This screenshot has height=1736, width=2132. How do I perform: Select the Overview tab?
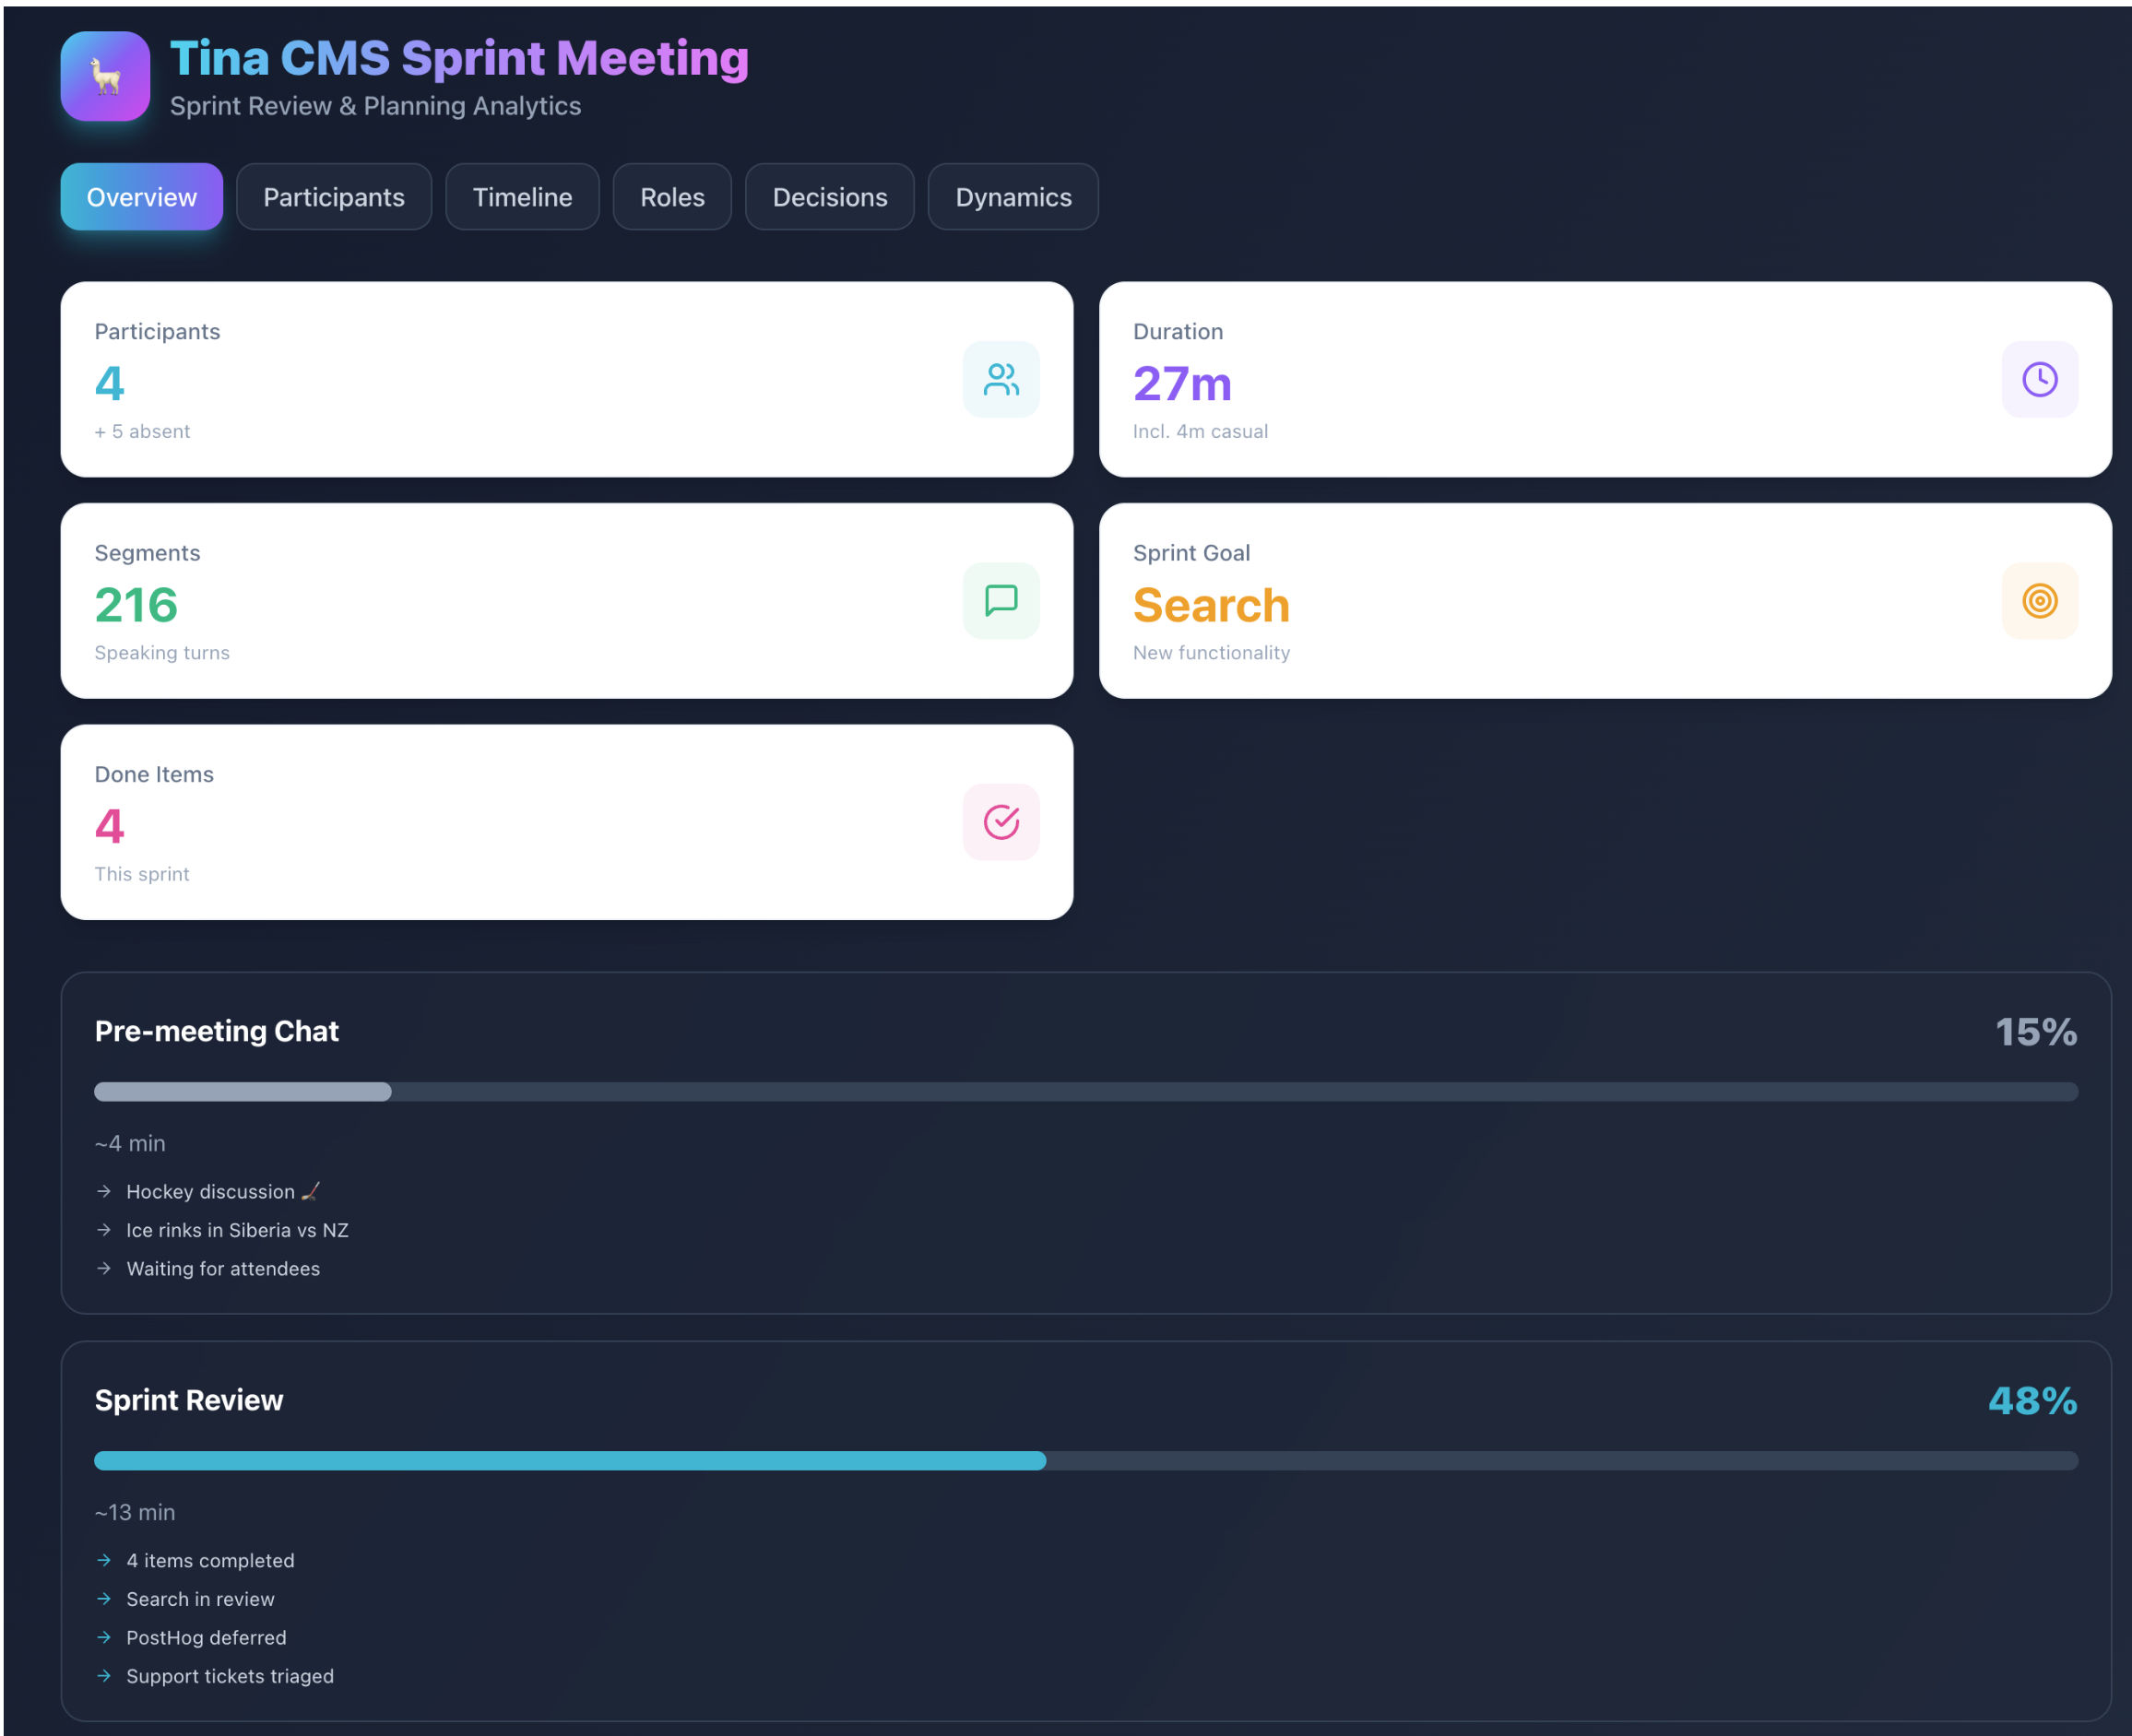[142, 197]
